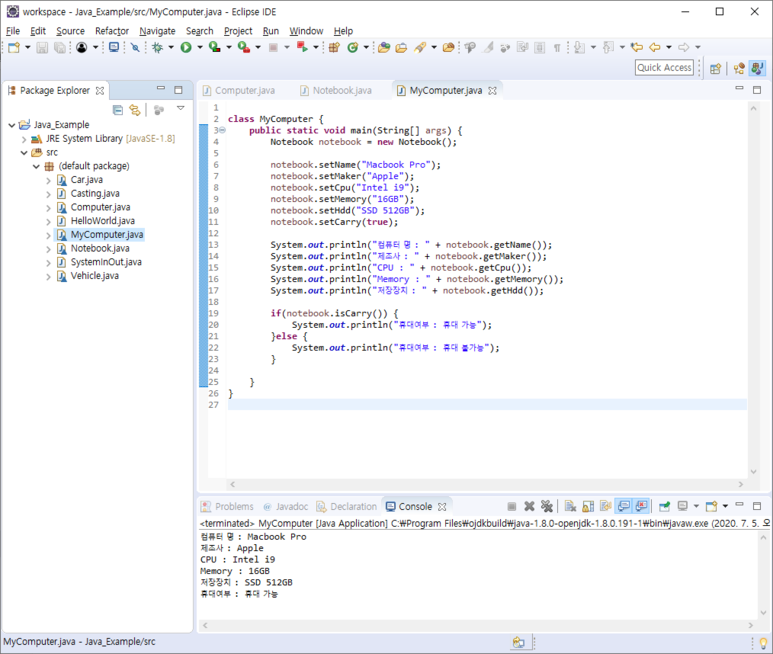This screenshot has height=654, width=773.
Task: Collapse the src folder node
Action: click(24, 153)
